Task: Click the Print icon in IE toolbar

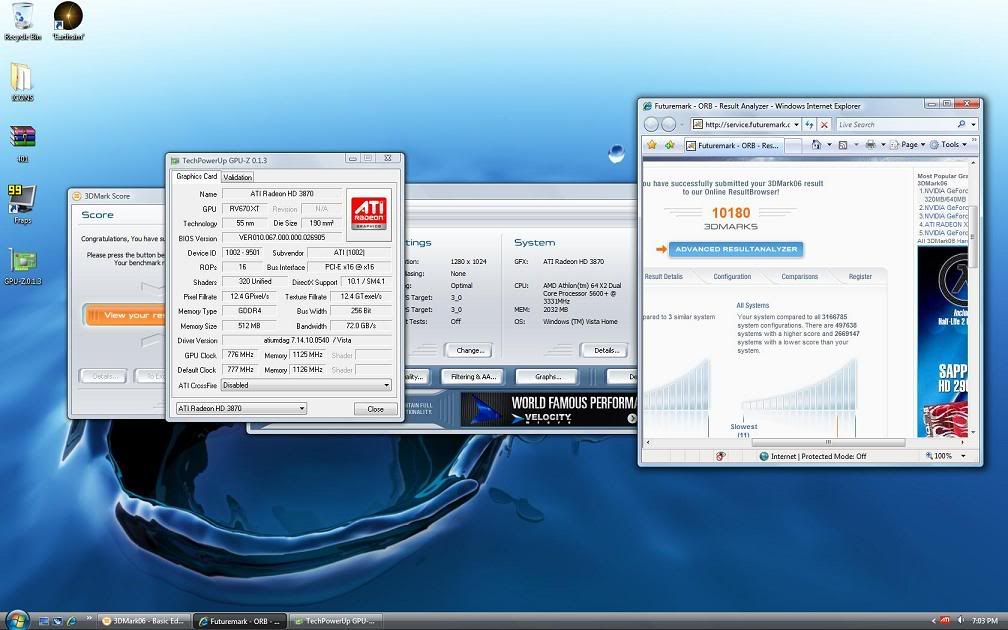Action: pos(870,145)
